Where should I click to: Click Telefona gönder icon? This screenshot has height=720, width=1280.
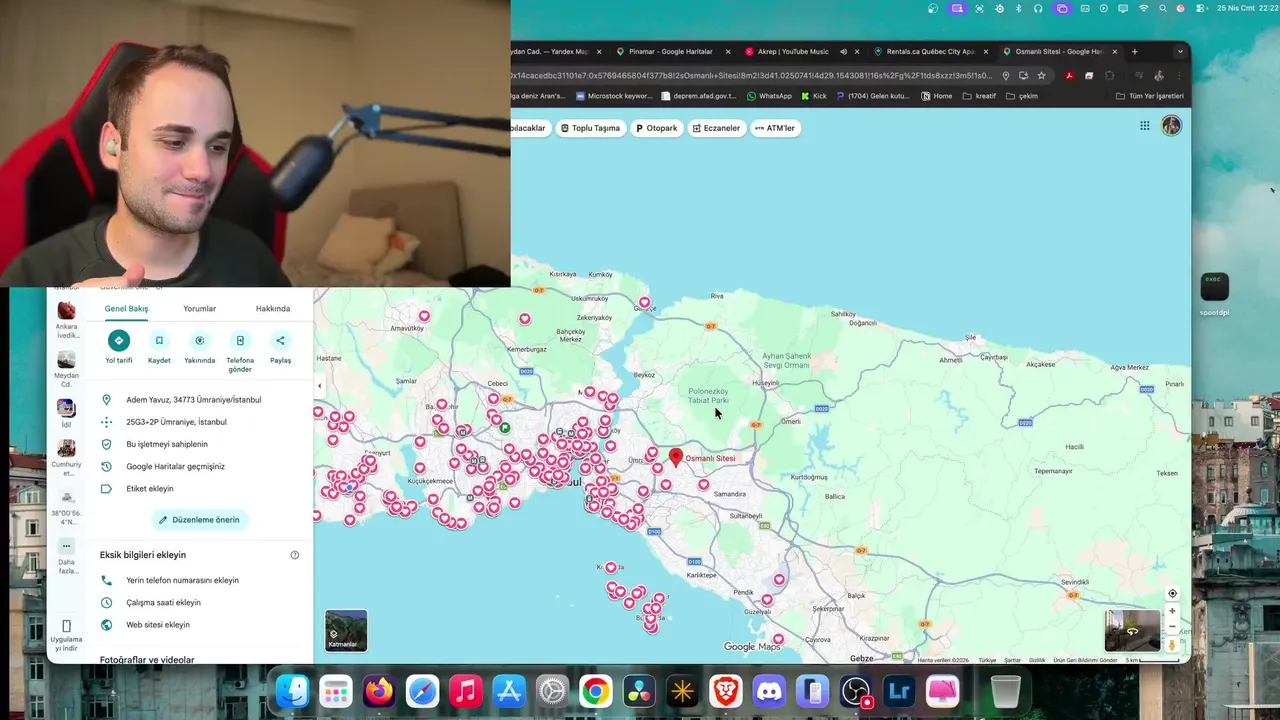pos(240,340)
